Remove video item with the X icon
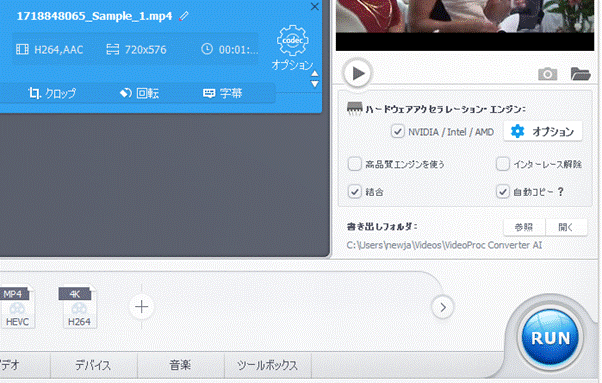 coord(314,7)
